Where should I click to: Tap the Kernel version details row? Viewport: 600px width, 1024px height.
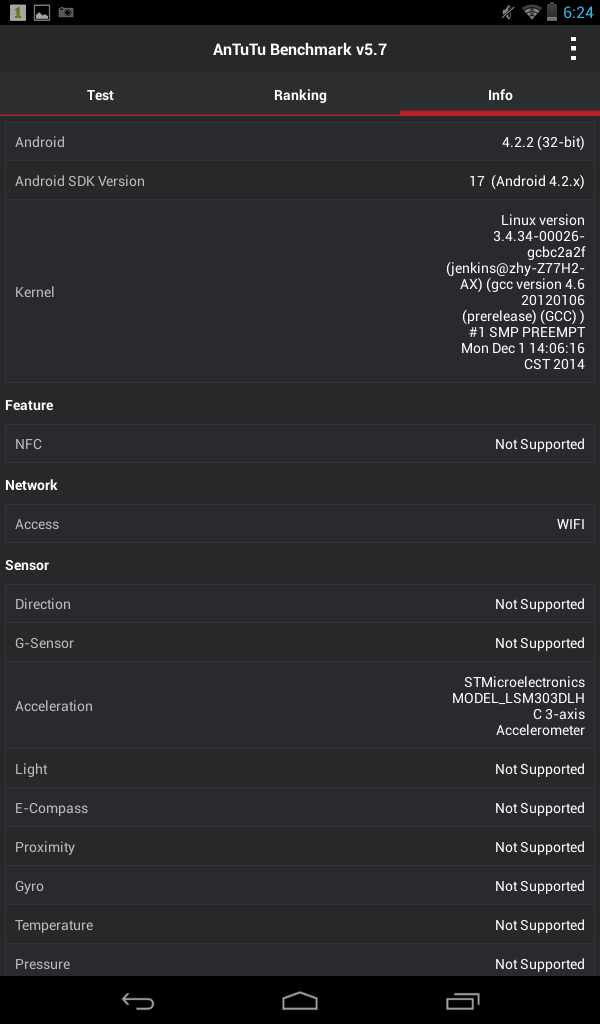pyautogui.click(x=300, y=291)
